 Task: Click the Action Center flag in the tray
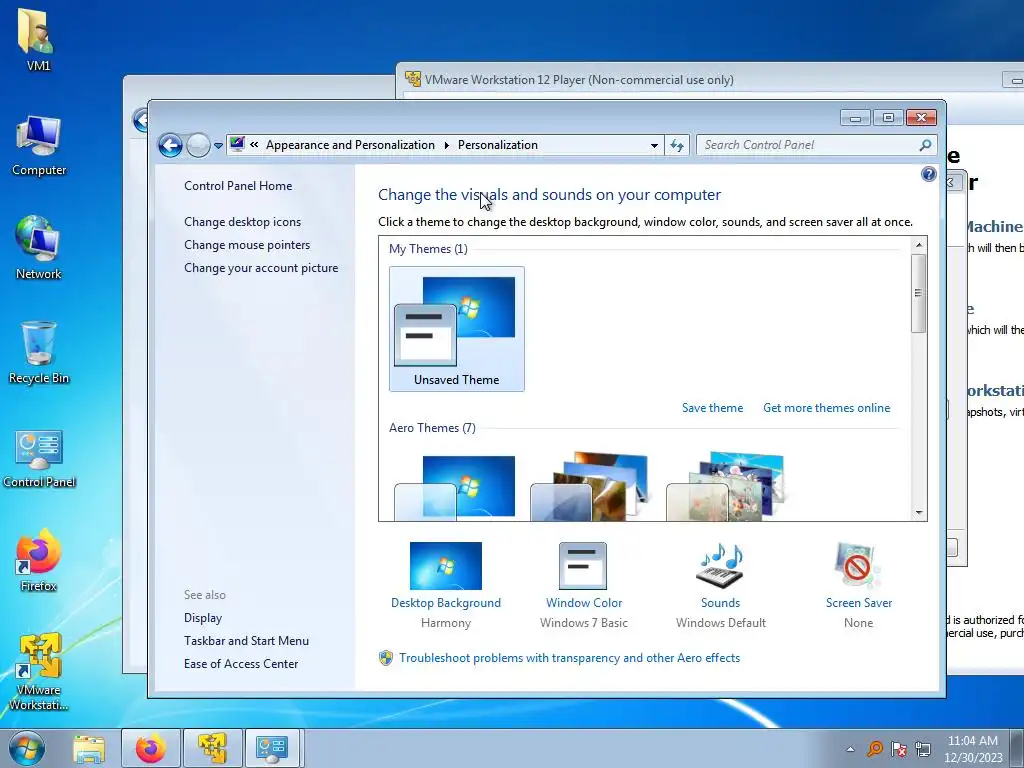coord(899,749)
